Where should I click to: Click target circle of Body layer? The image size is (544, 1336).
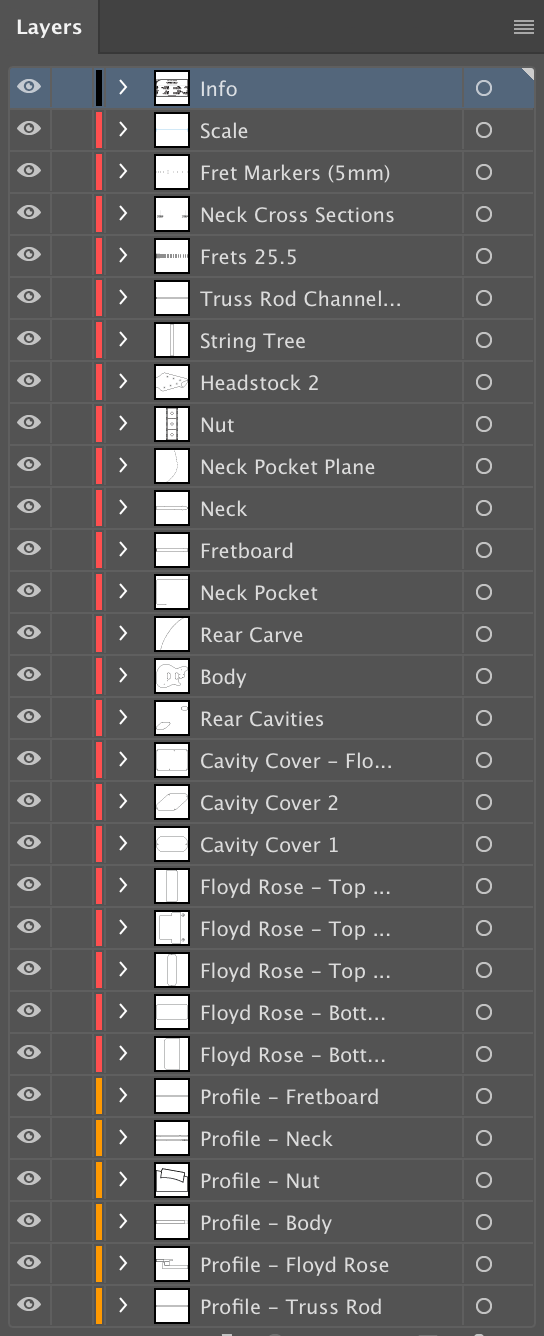tap(484, 677)
